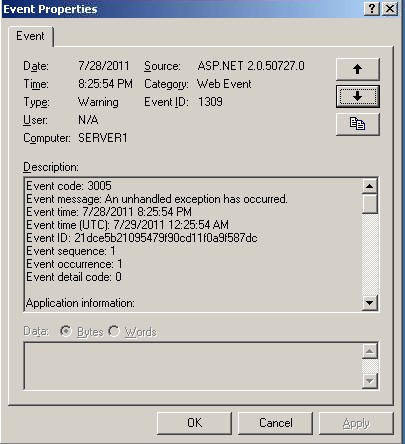Viewport: 405px width, 444px height.
Task: Close the Event Properties dialog
Action: pos(390,8)
